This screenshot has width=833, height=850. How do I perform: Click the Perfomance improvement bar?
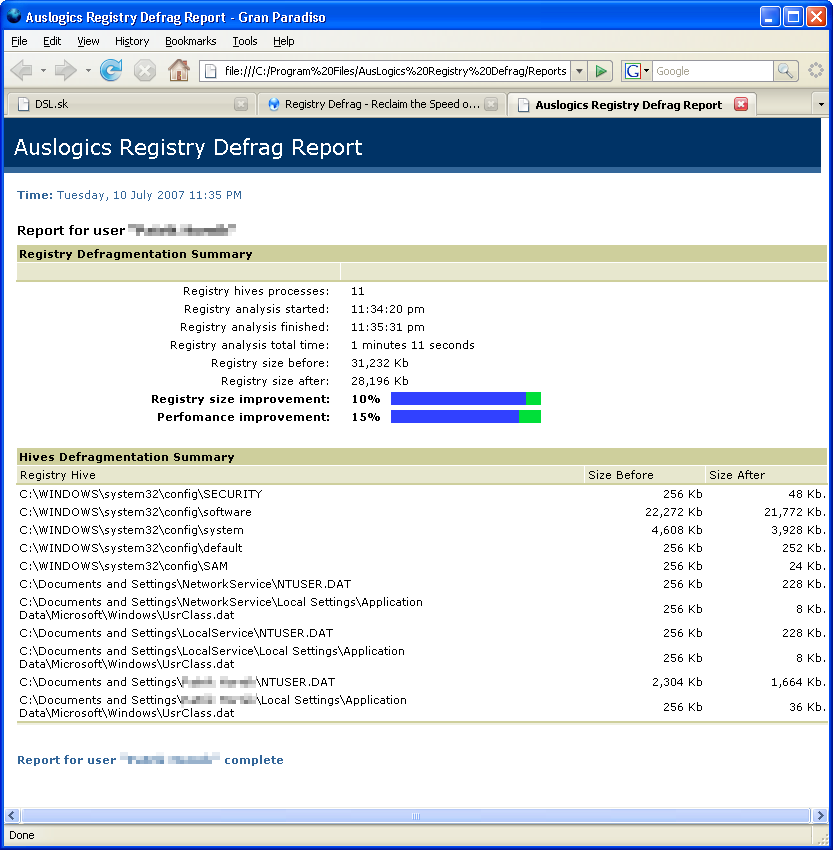pos(466,417)
